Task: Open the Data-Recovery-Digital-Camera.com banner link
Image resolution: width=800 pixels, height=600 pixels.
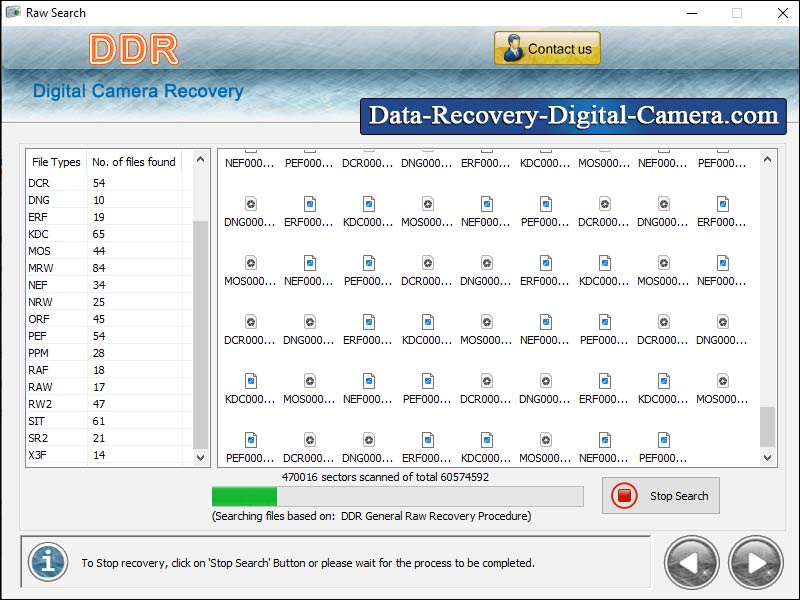Action: click(x=573, y=116)
